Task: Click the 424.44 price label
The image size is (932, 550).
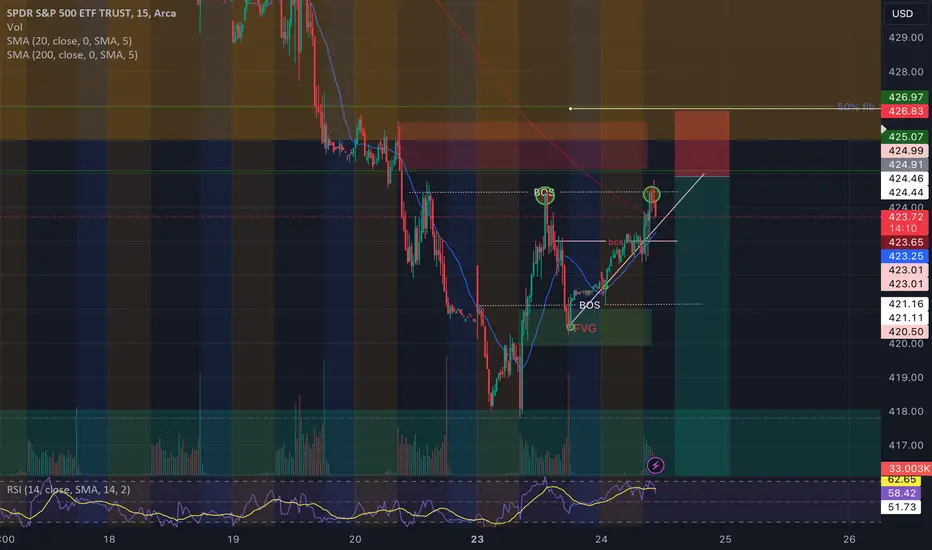Action: click(905, 192)
